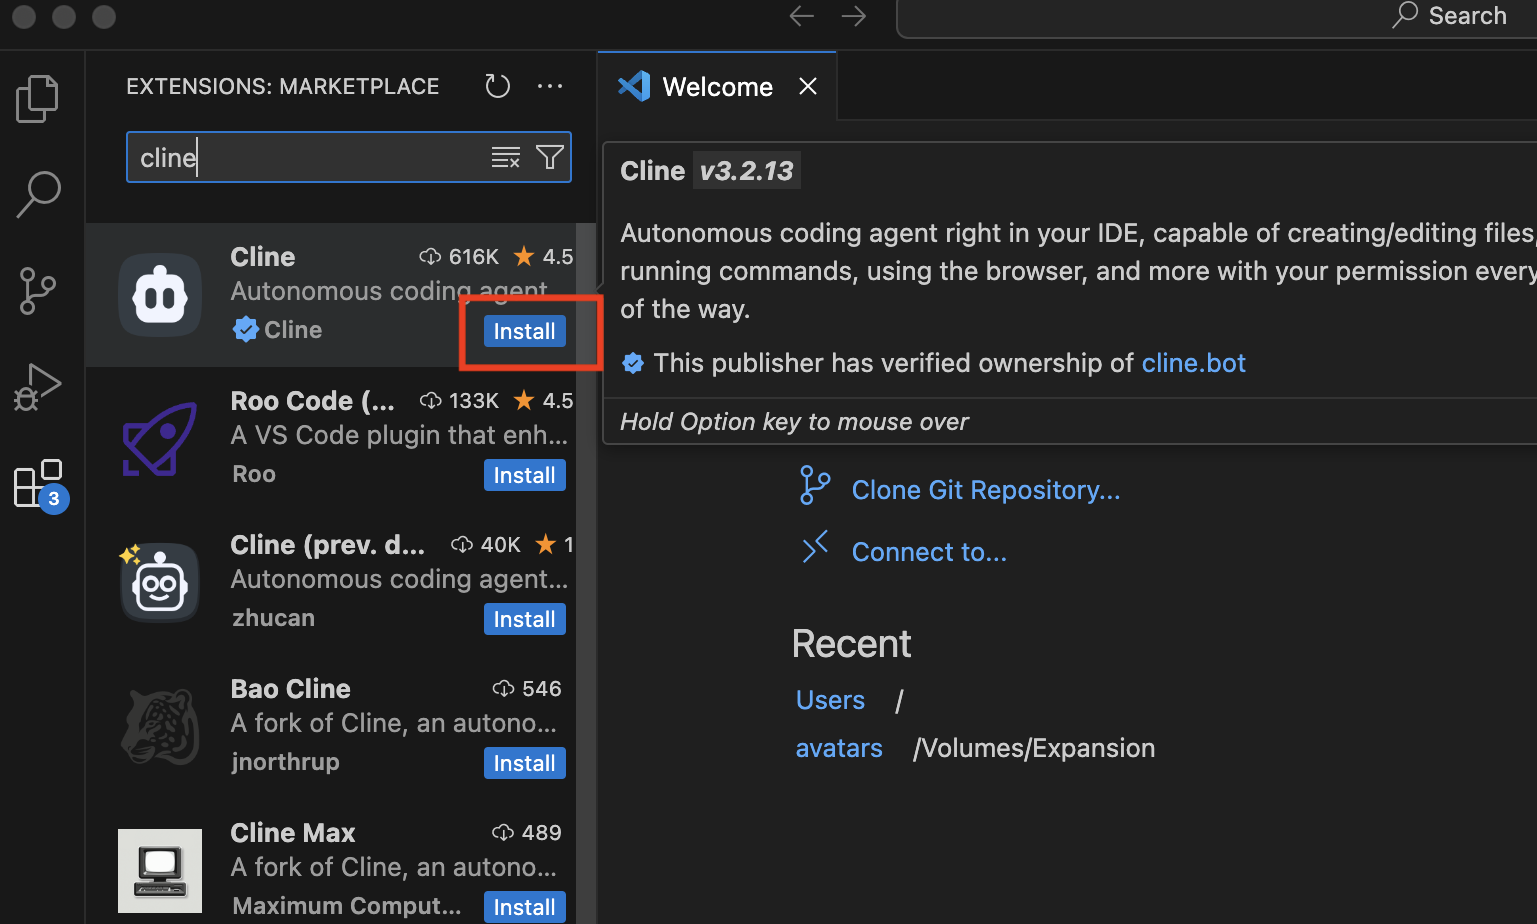Open the Run and Debug view

pos(38,387)
